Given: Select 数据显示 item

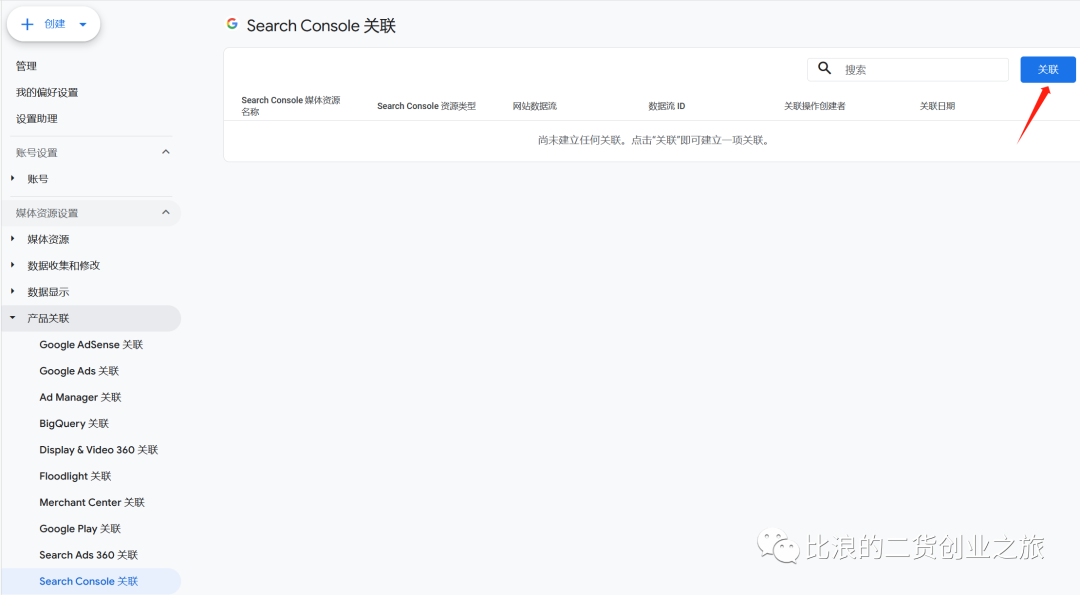Looking at the screenshot, I should tap(48, 292).
